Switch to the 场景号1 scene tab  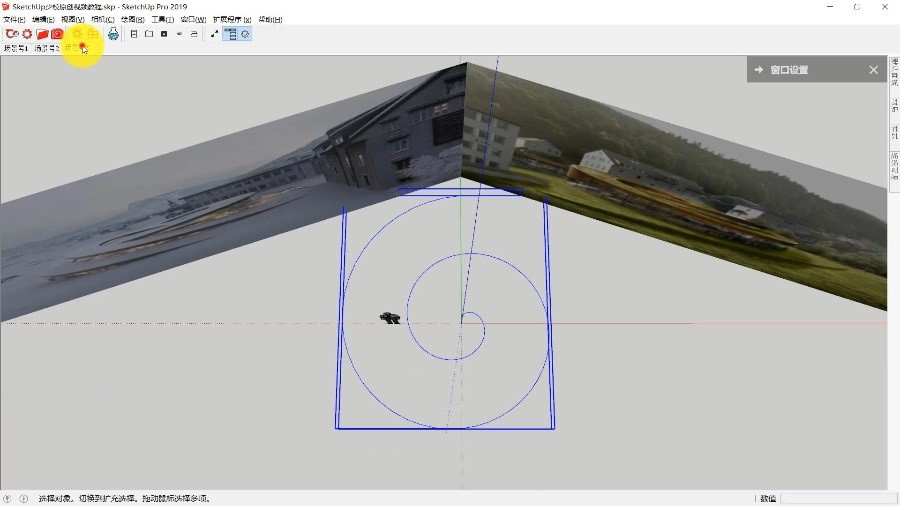tap(15, 48)
